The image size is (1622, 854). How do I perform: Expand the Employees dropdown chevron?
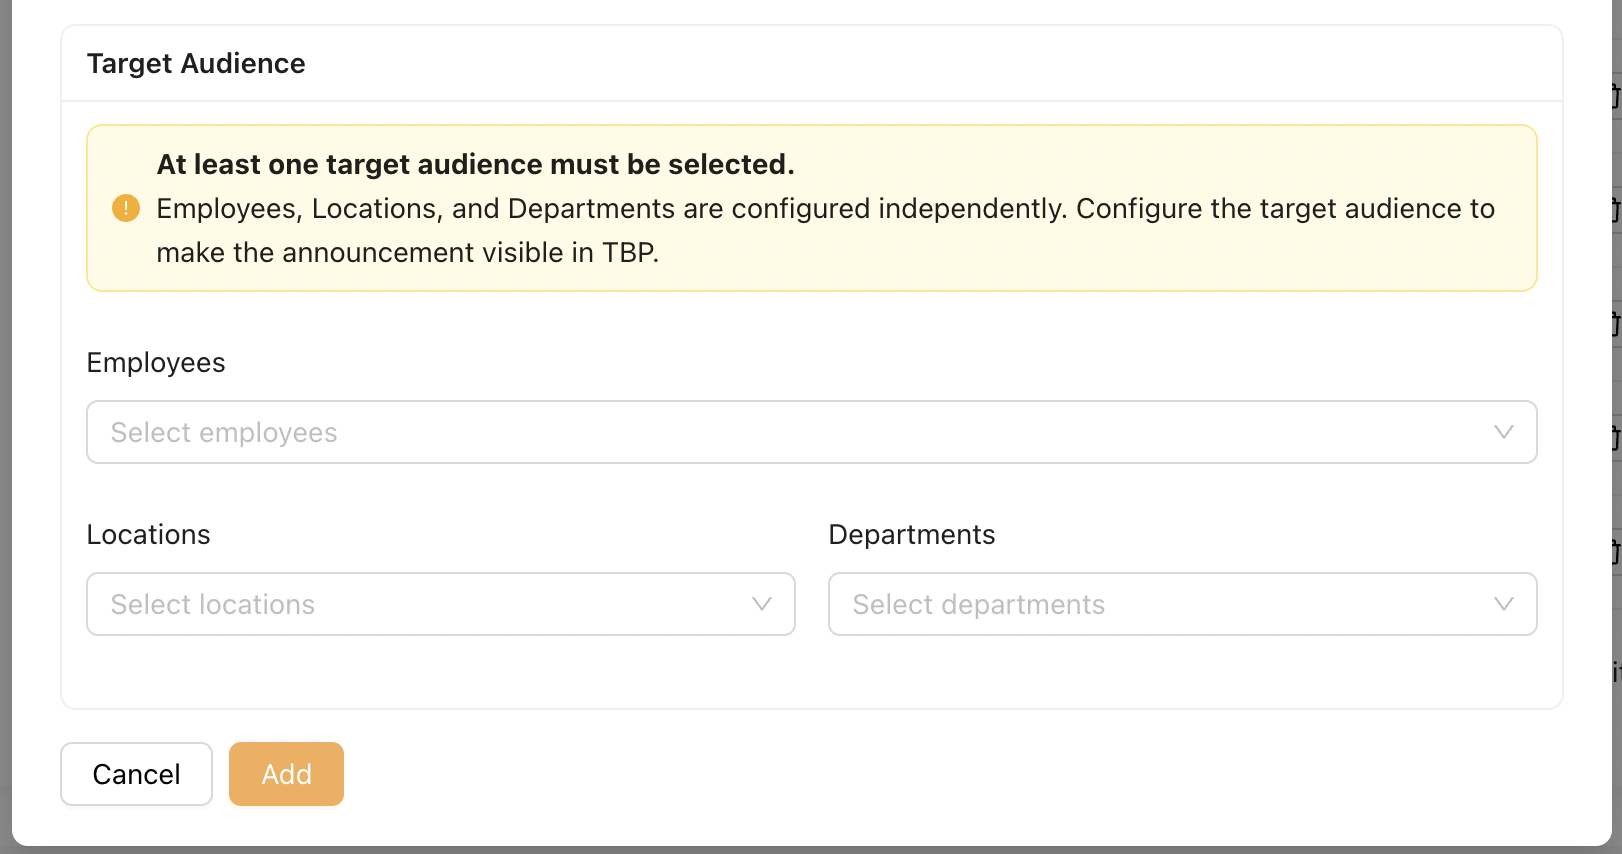point(1503,432)
